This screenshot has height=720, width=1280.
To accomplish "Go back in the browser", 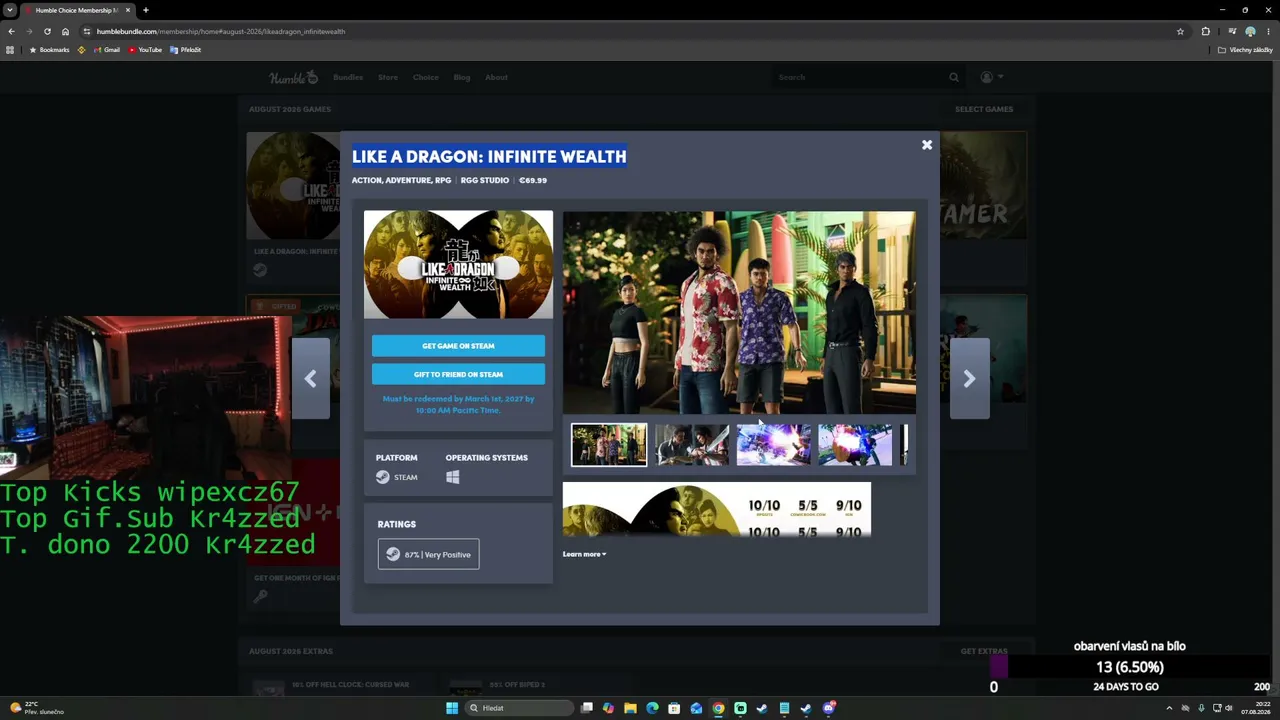I will click(12, 31).
